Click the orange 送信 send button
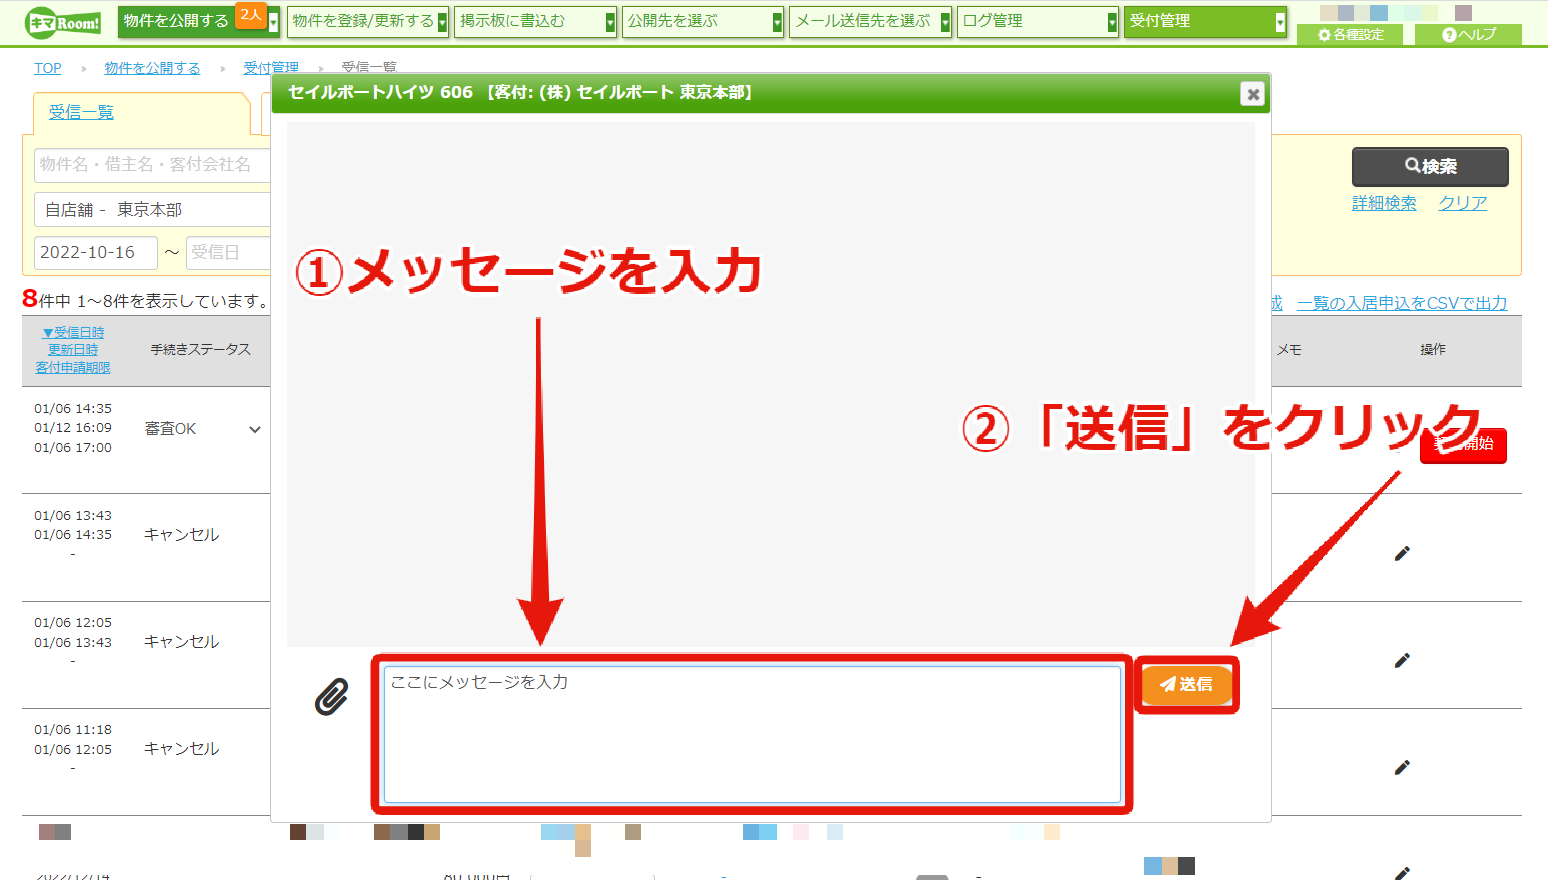The image size is (1548, 880). pyautogui.click(x=1187, y=684)
